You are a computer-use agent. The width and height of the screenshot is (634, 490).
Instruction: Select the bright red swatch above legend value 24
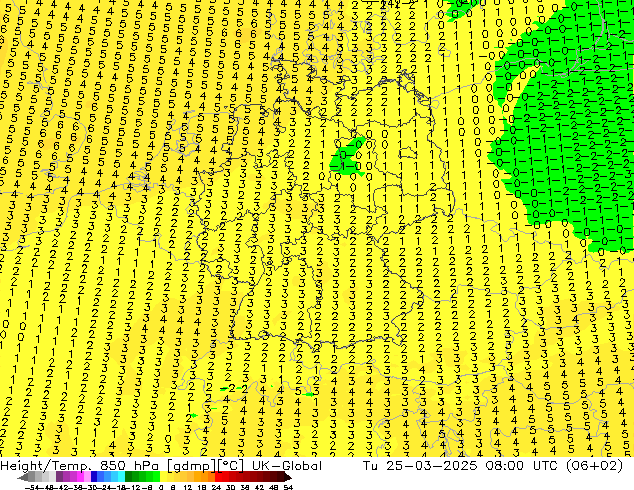tap(218, 477)
